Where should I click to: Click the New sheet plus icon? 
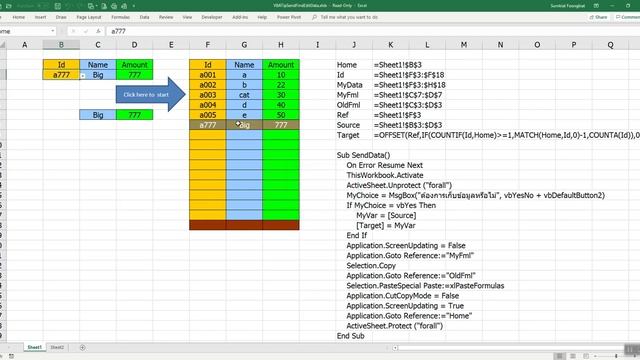click(x=82, y=347)
